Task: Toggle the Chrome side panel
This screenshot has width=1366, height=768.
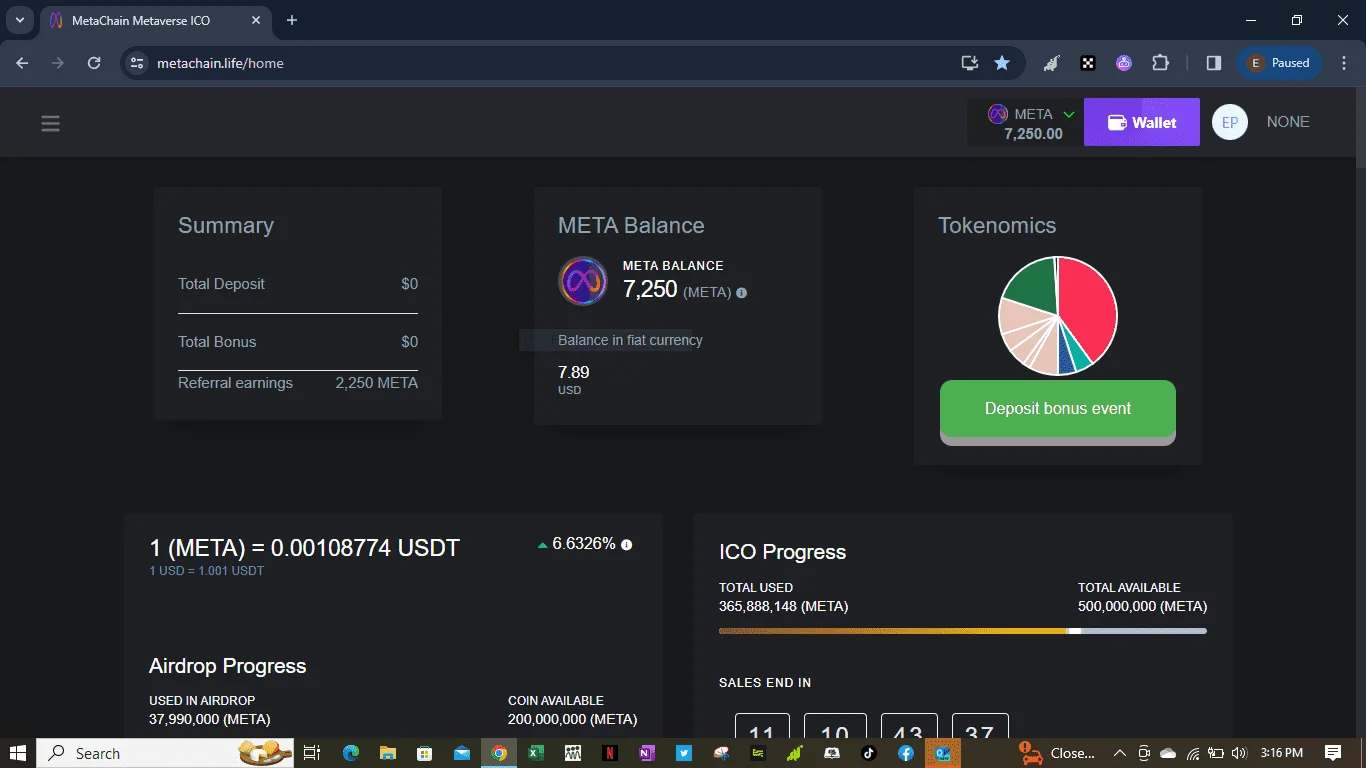Action: pos(1214,63)
